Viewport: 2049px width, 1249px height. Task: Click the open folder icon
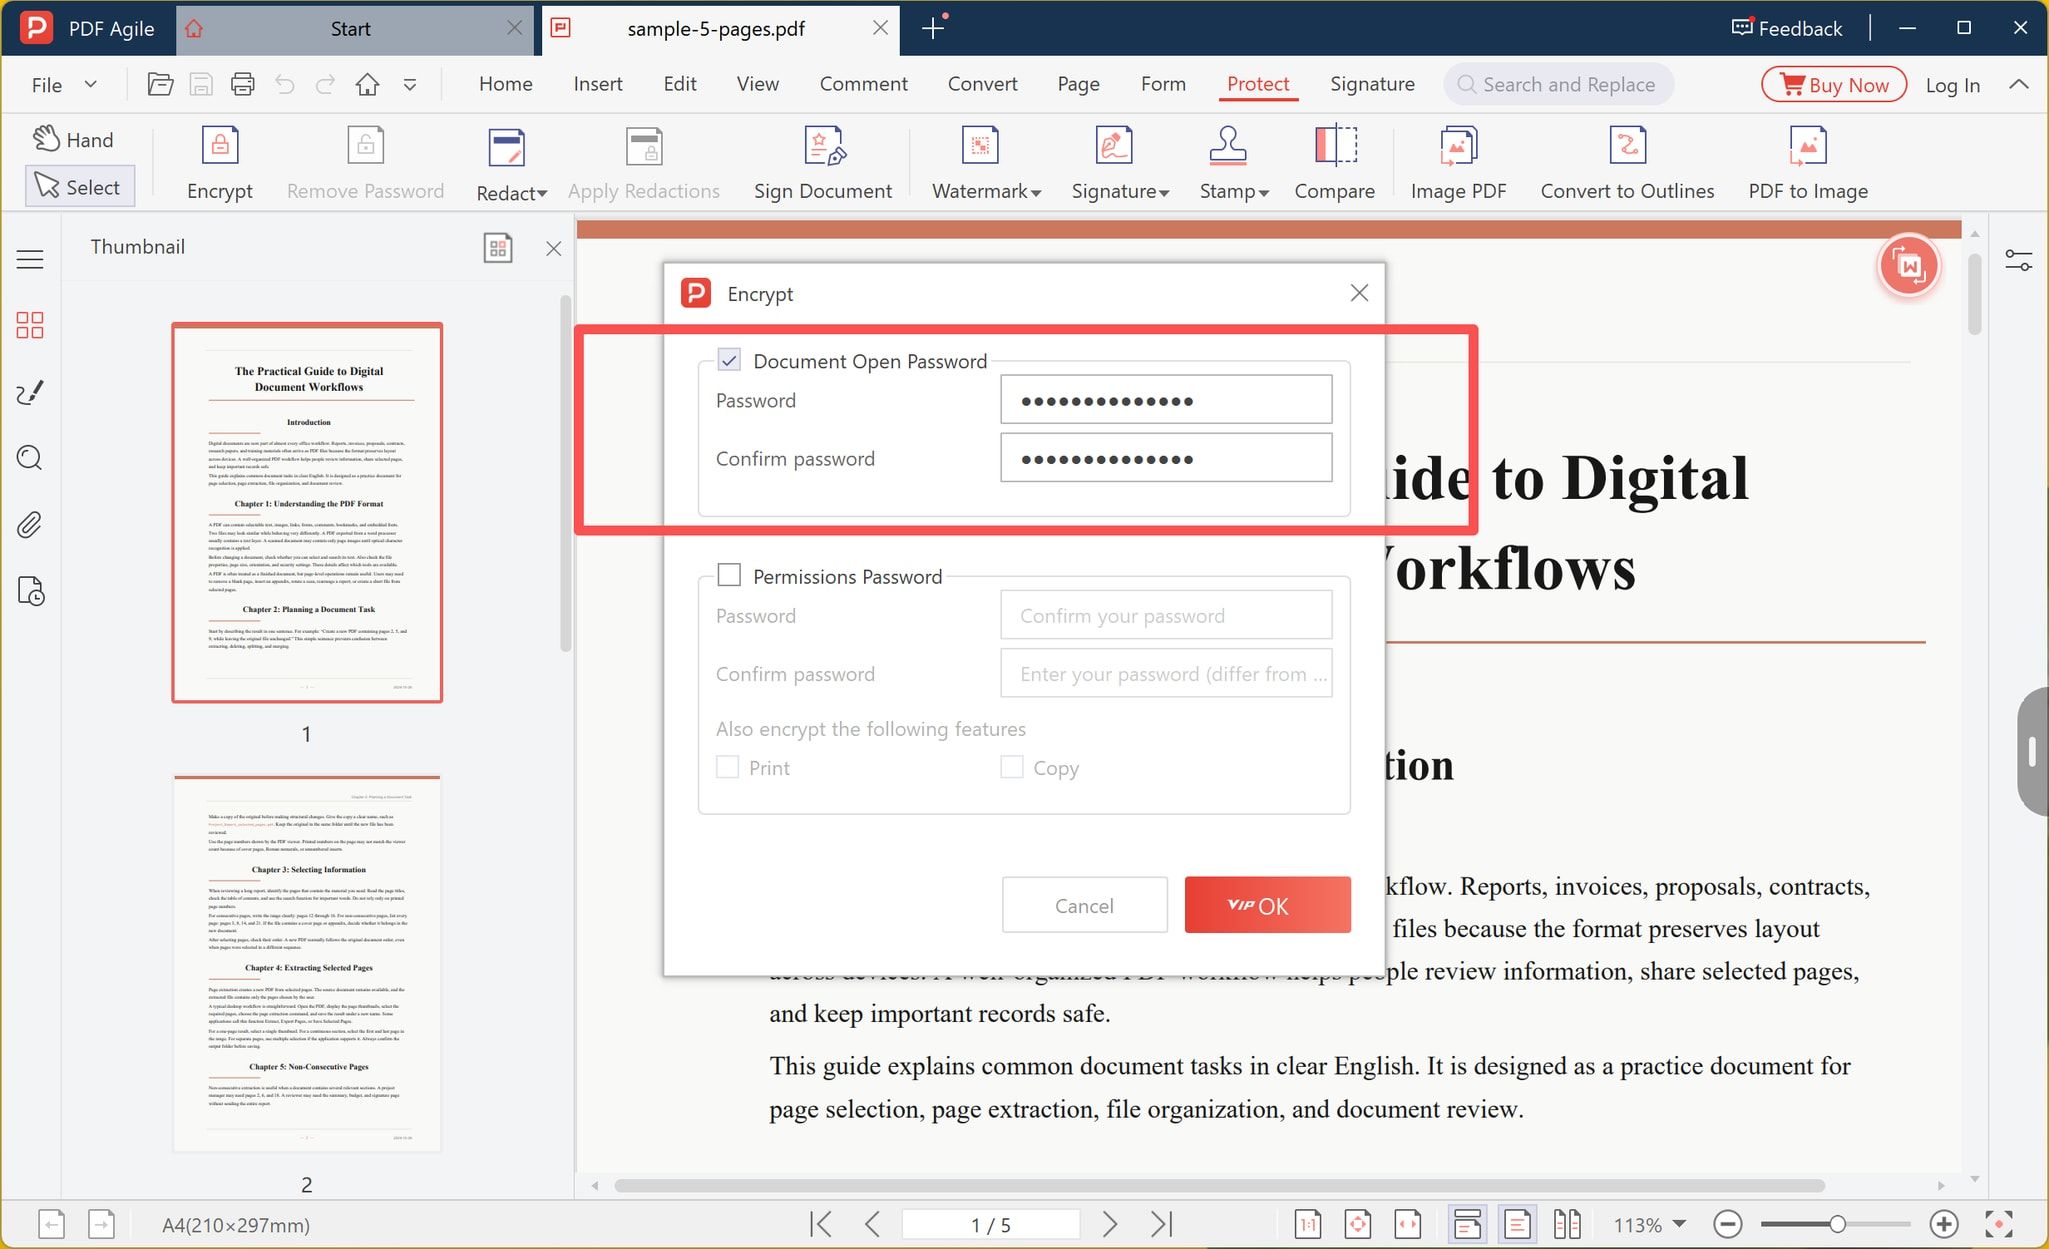pyautogui.click(x=160, y=85)
